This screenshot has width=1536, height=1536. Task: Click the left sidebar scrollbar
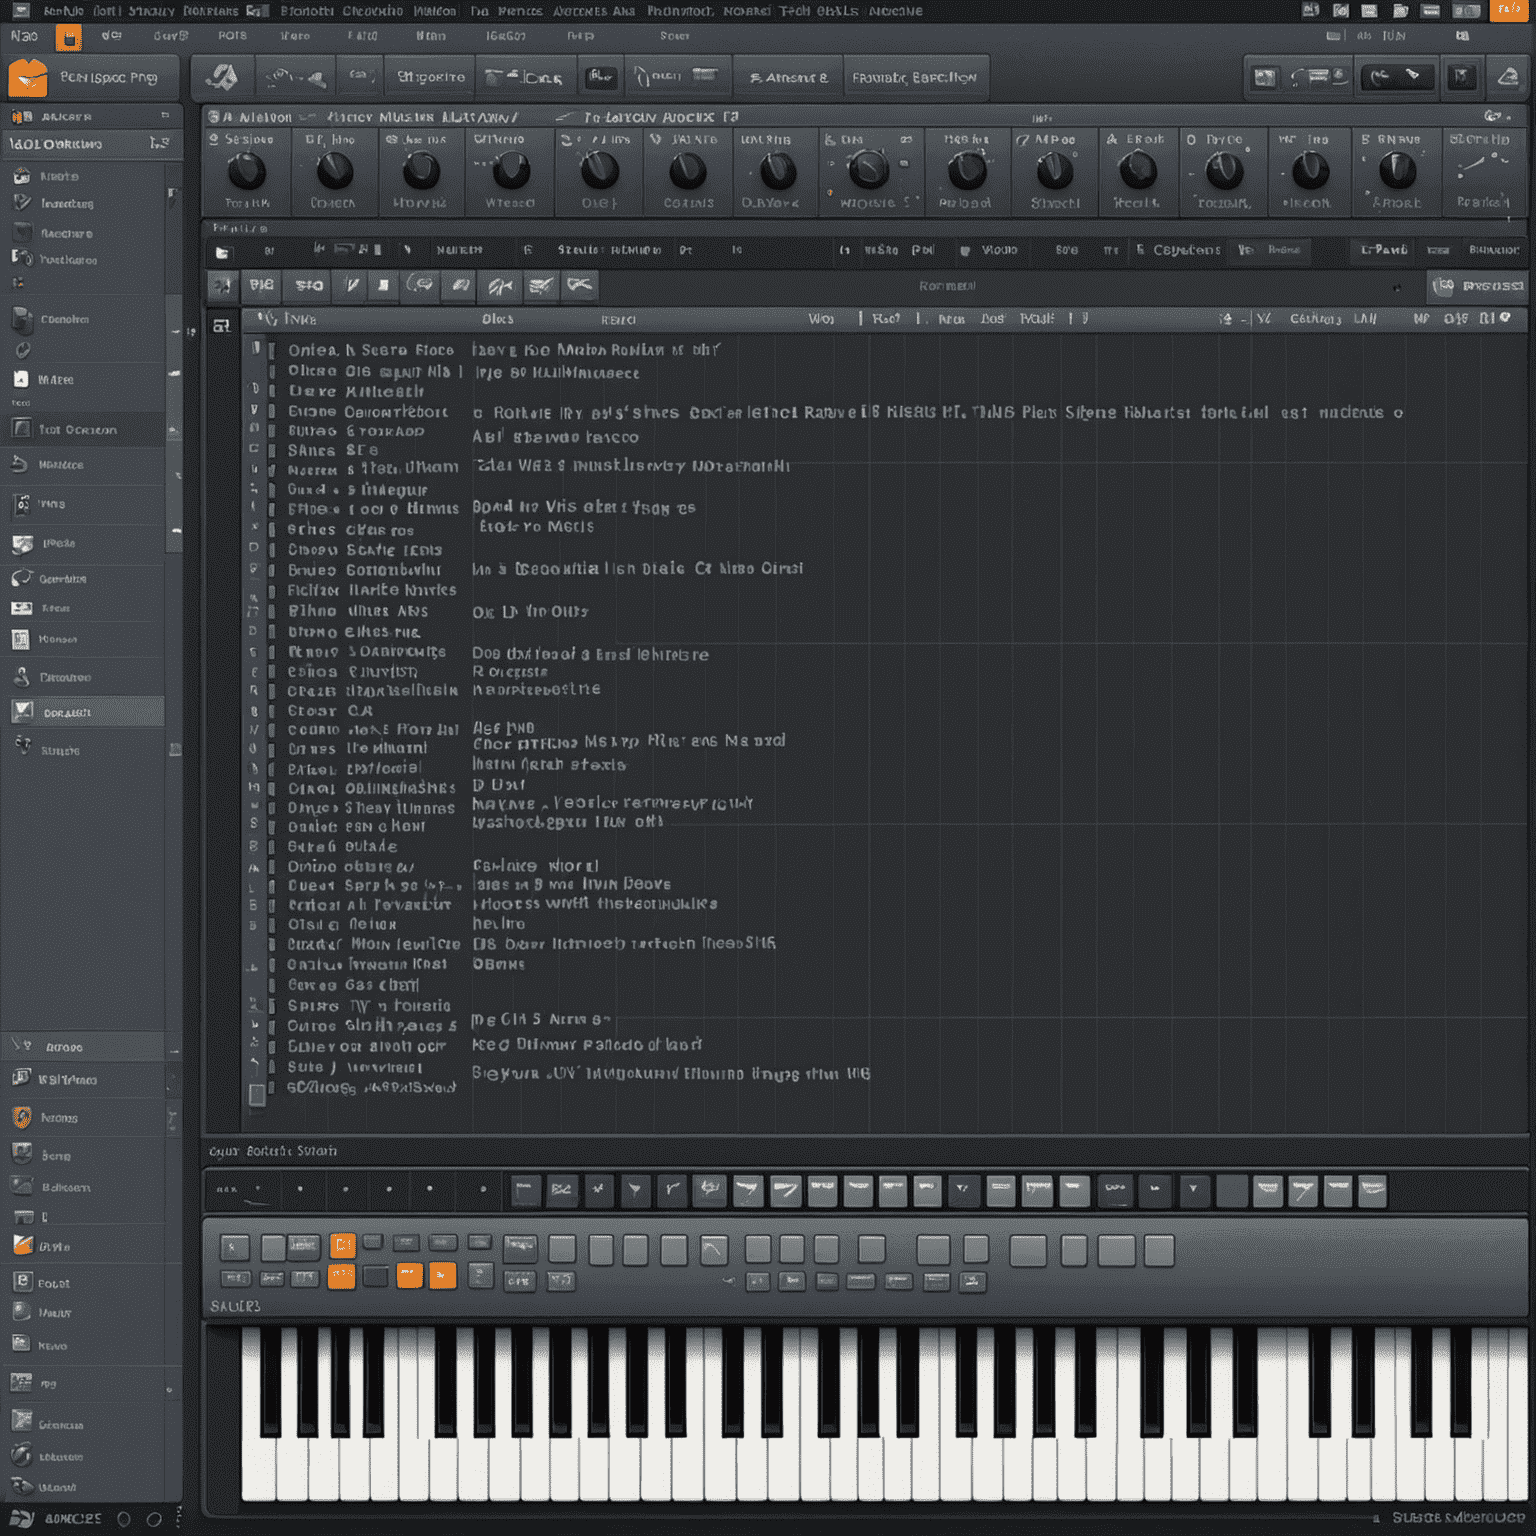pyautogui.click(x=174, y=425)
